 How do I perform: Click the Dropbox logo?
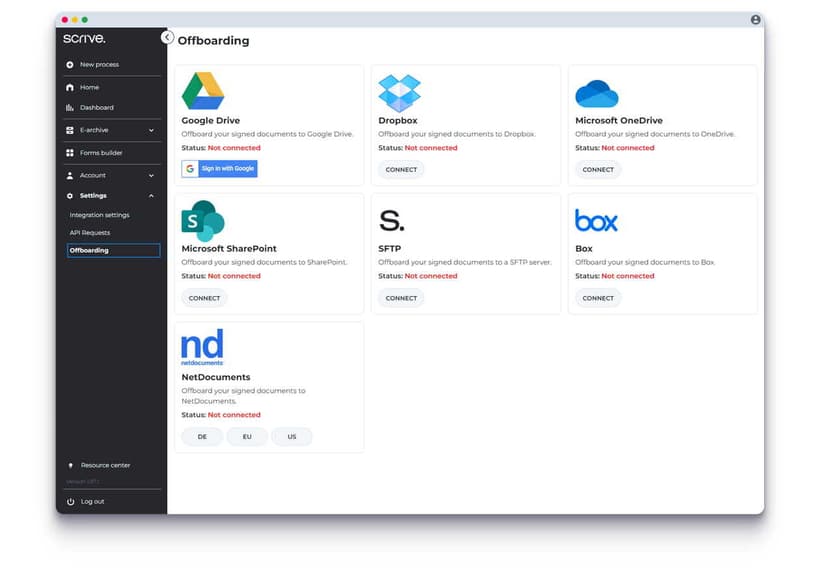point(400,93)
